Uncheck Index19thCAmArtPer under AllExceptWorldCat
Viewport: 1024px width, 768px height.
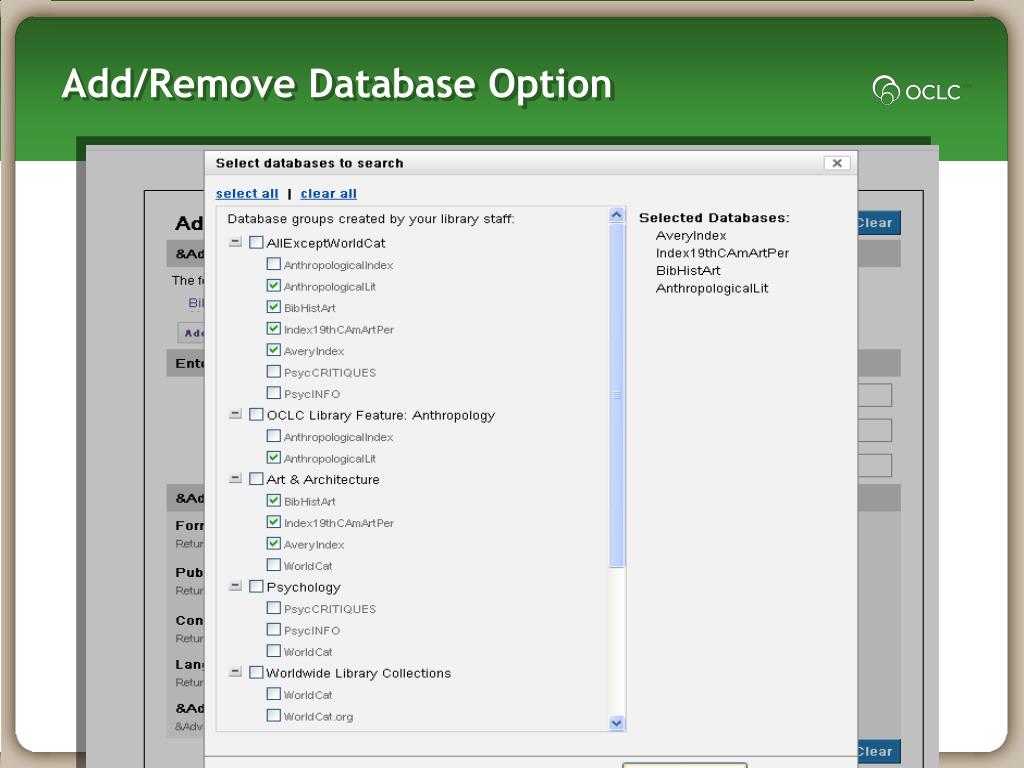[274, 328]
